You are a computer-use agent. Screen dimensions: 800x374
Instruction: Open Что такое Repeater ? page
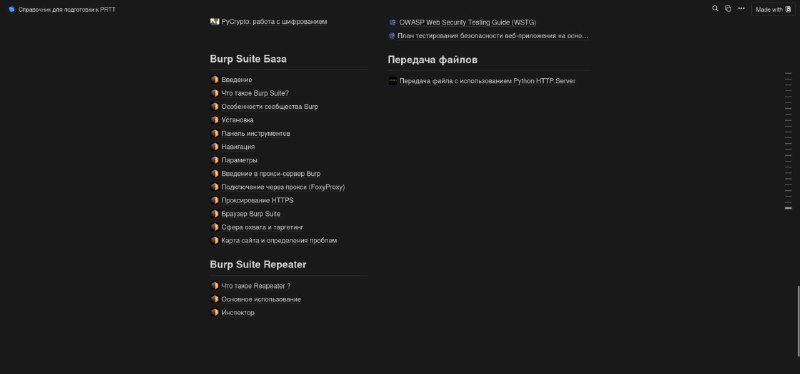click(256, 286)
